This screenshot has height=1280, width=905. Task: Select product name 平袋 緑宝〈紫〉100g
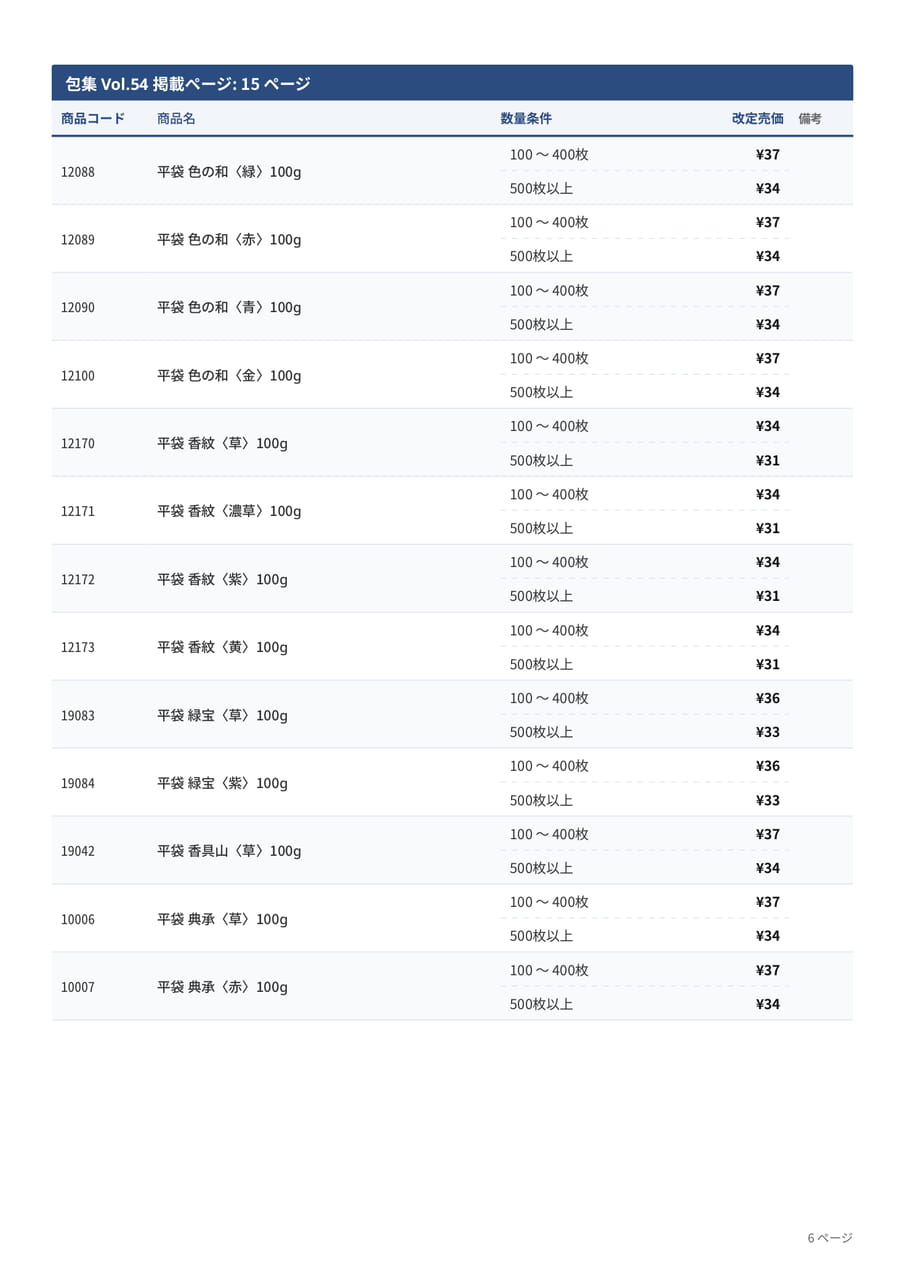222,783
